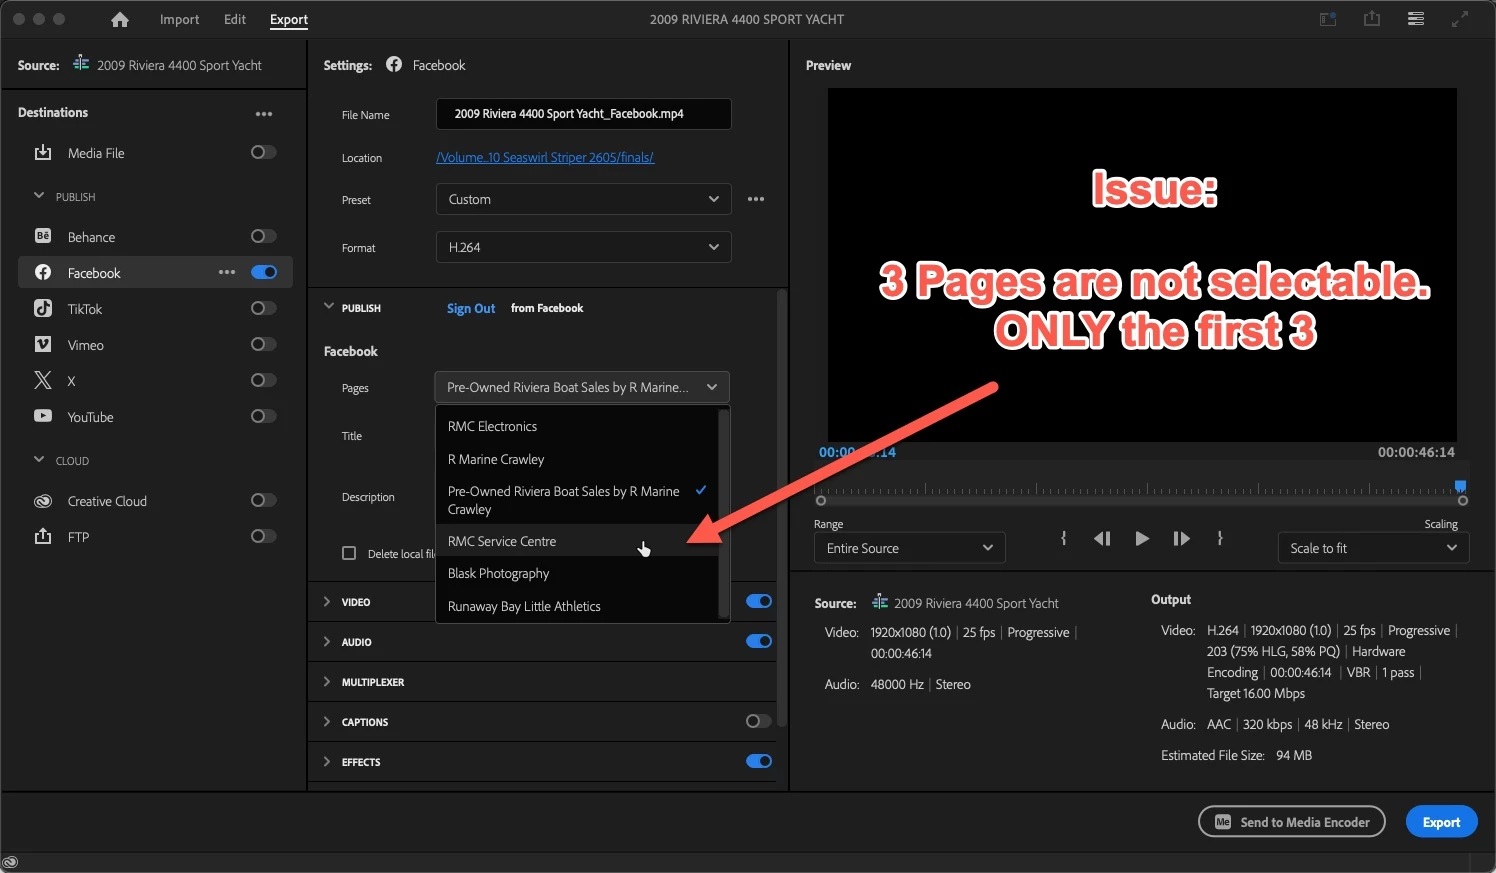Expand the MULTIPLEXER settings section
1496x873 pixels.
coord(327,681)
